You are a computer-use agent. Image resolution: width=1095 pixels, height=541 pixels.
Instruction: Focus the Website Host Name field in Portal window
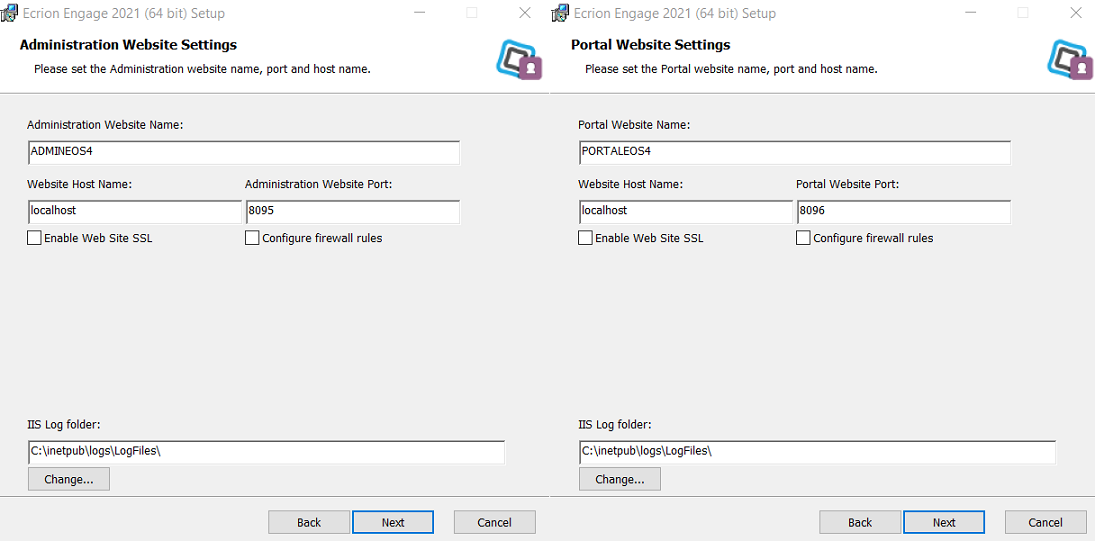click(686, 212)
